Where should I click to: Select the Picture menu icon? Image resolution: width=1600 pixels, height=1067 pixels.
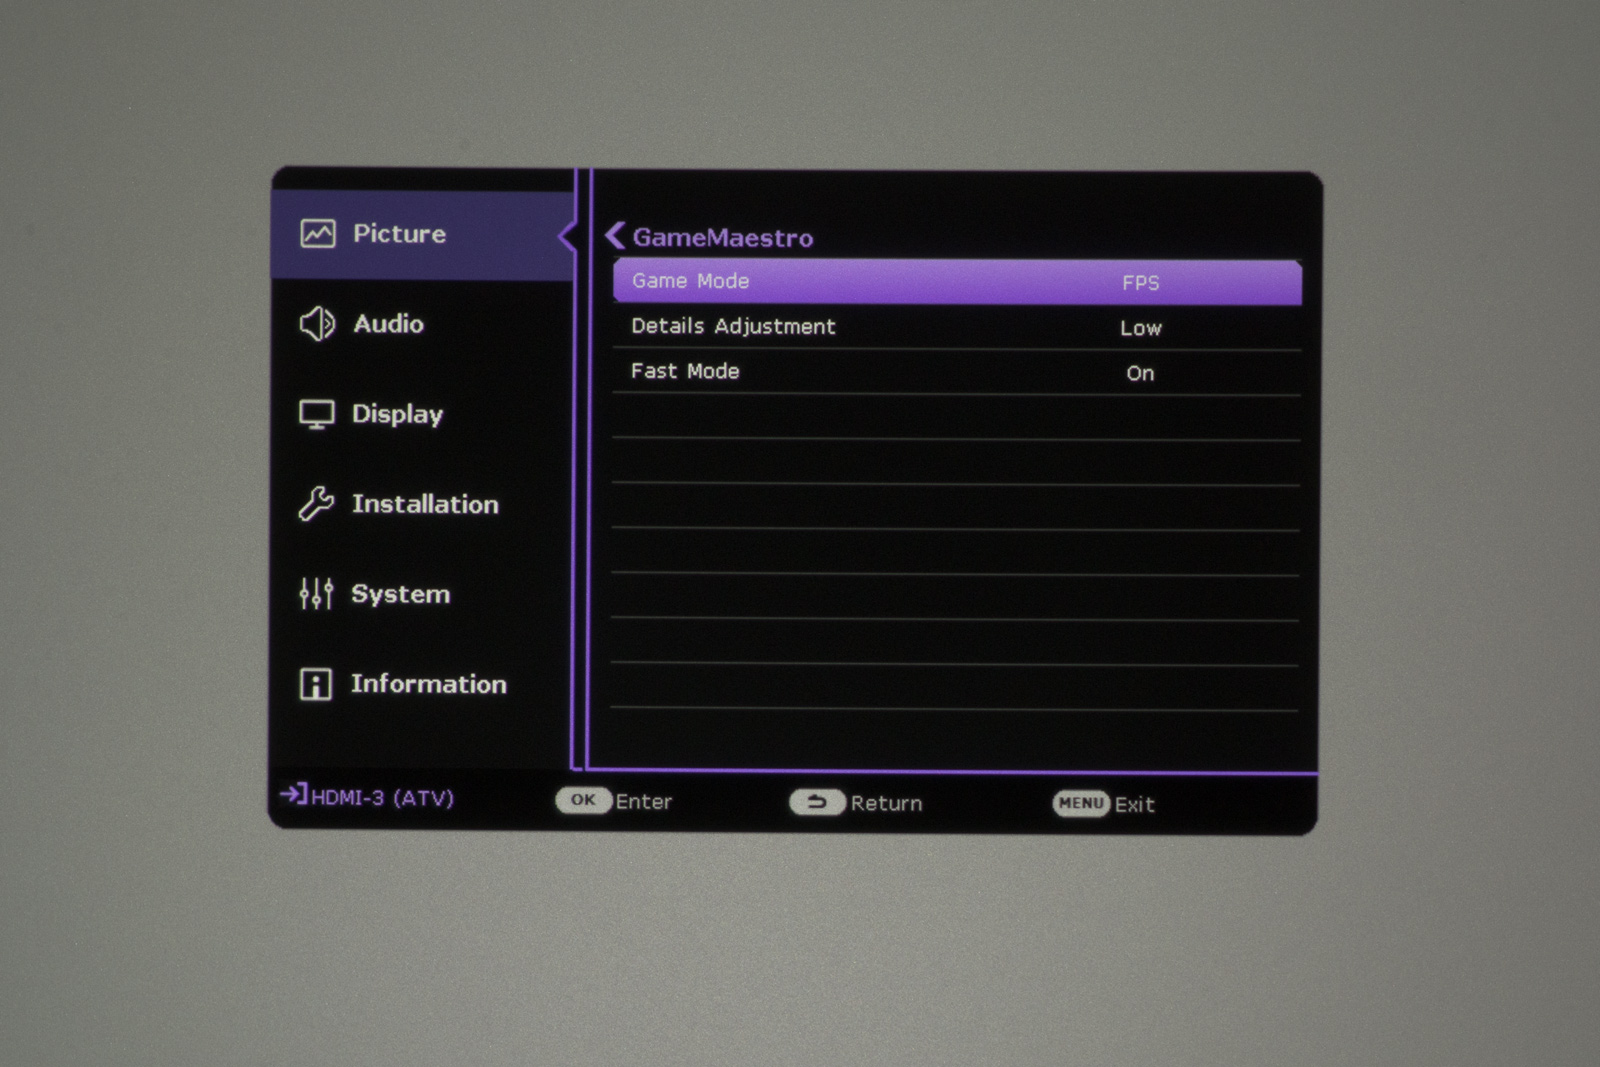pos(318,234)
